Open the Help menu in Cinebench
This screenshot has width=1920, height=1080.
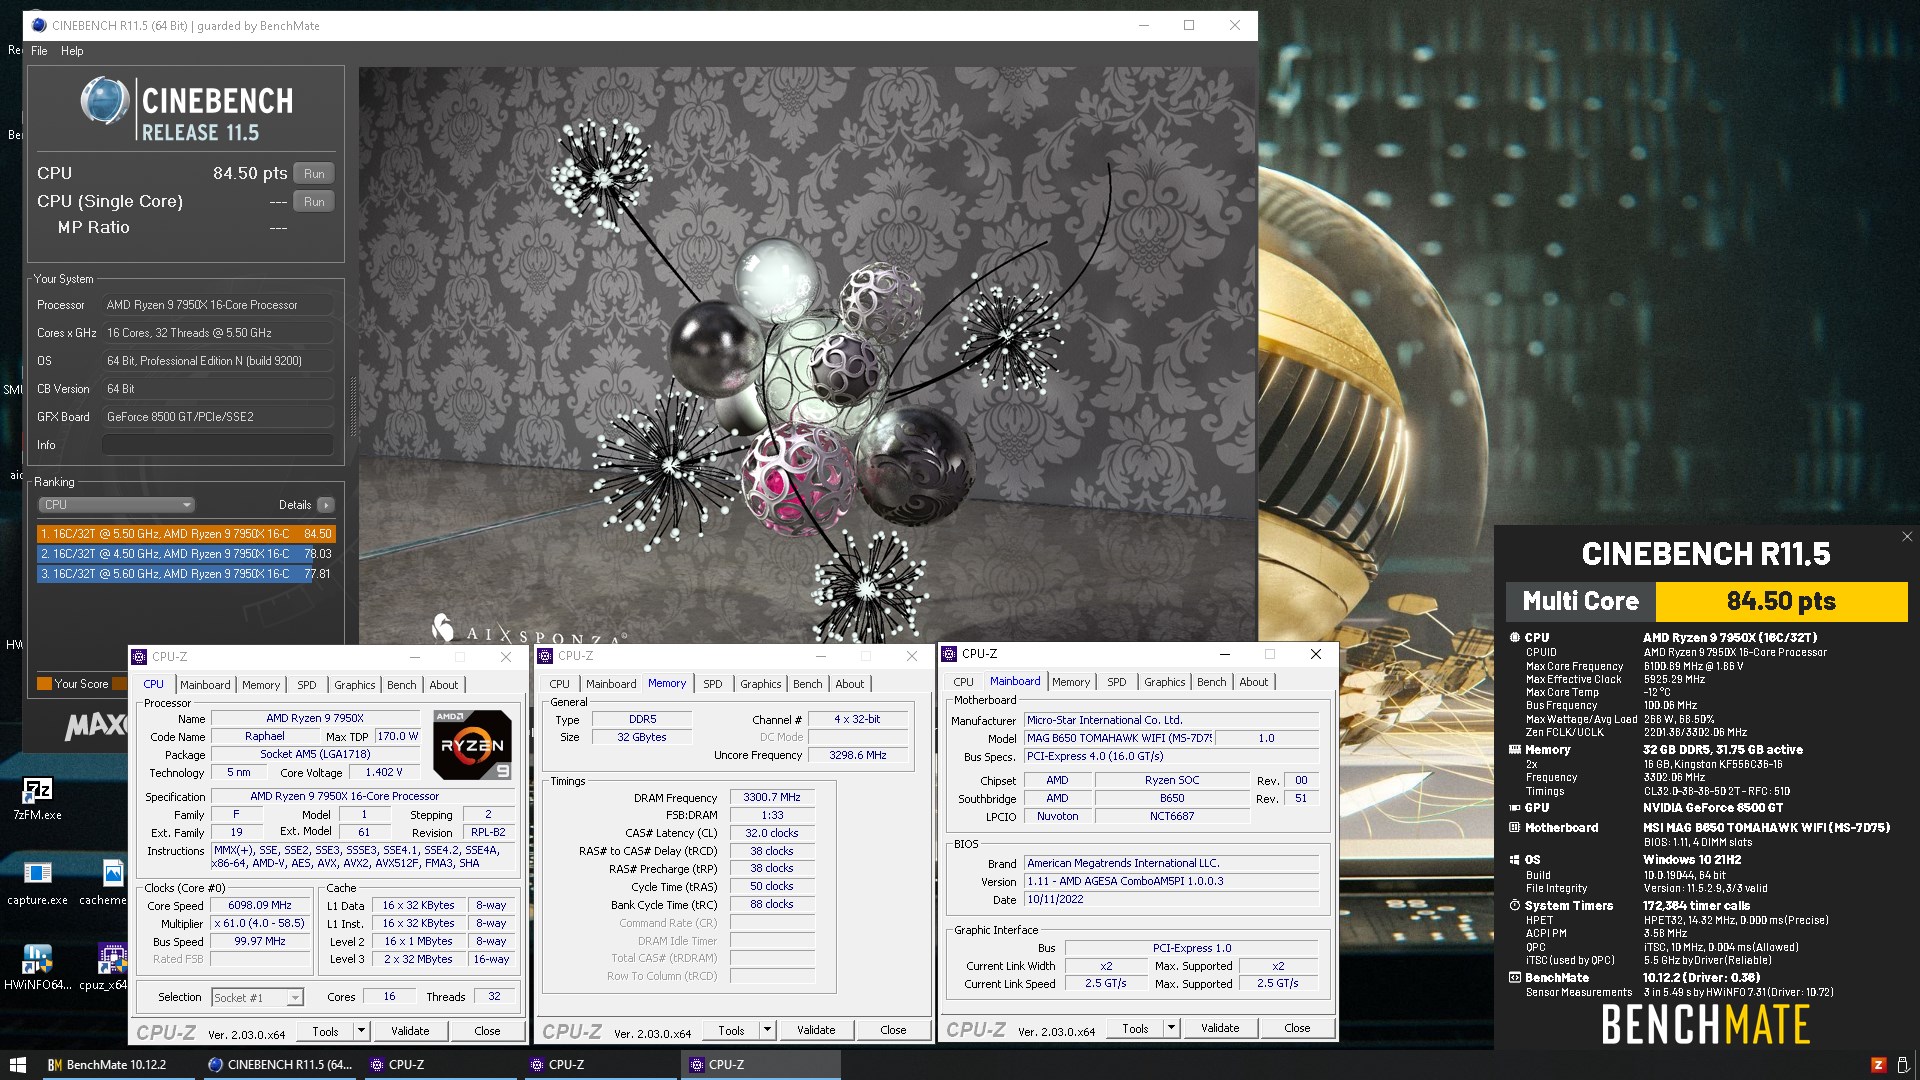(x=72, y=51)
